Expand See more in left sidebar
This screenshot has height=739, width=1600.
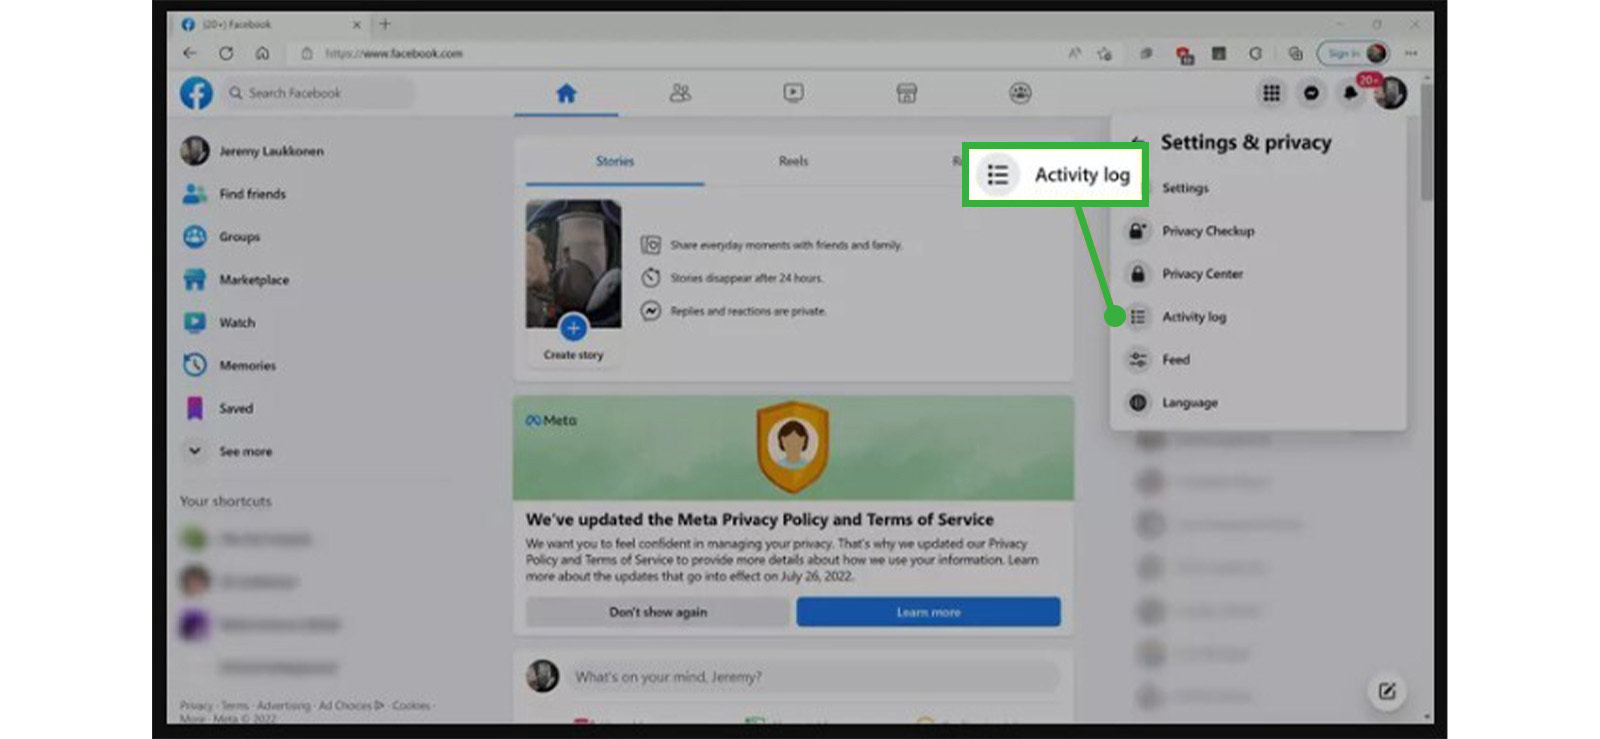click(x=245, y=451)
